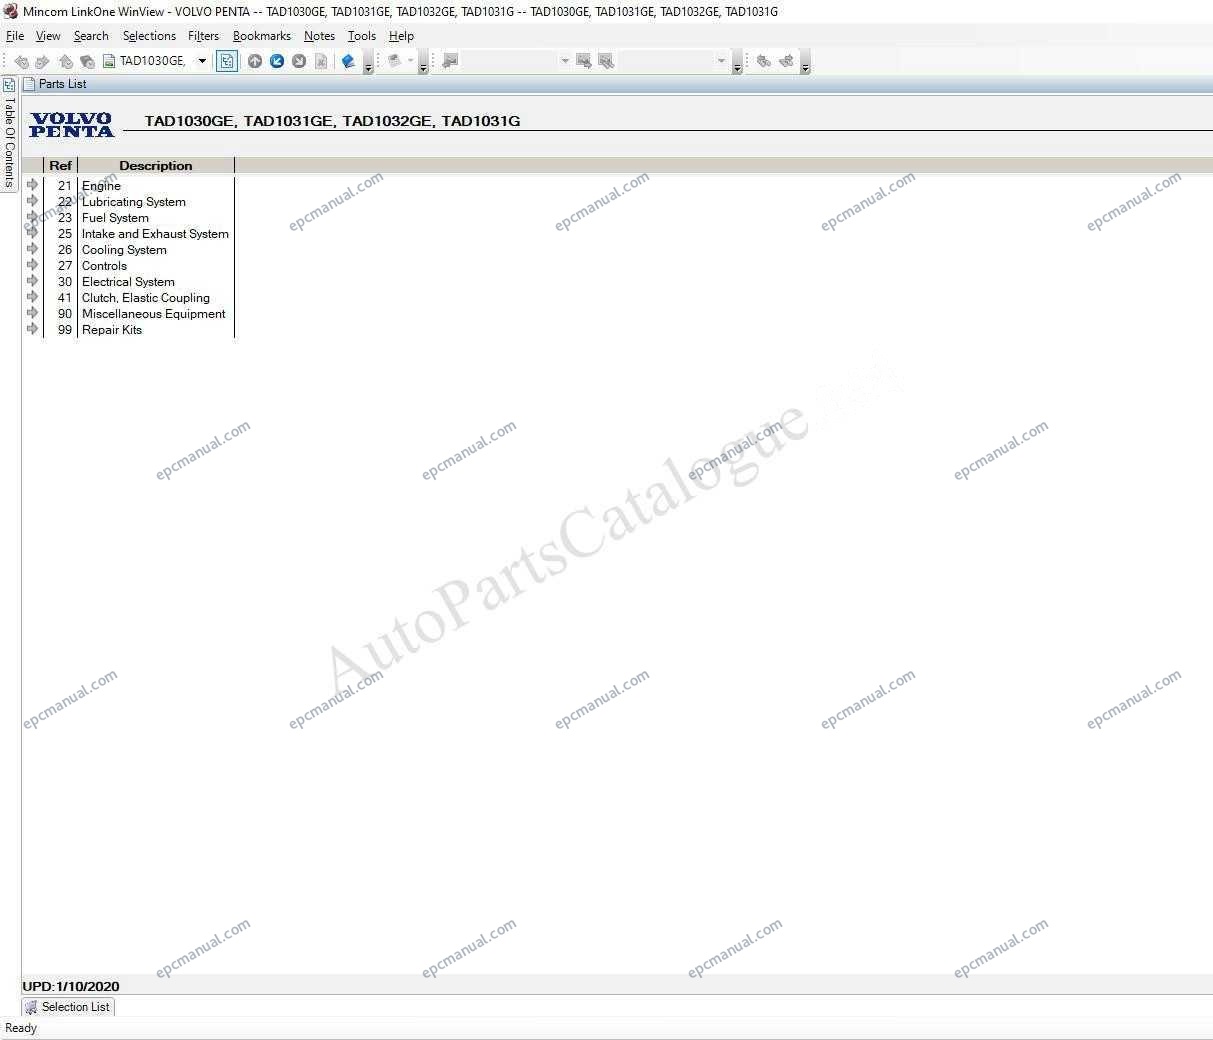Screen dimensions: 1213x1040
Task: Click the home books toolbar icon
Action: point(66,62)
